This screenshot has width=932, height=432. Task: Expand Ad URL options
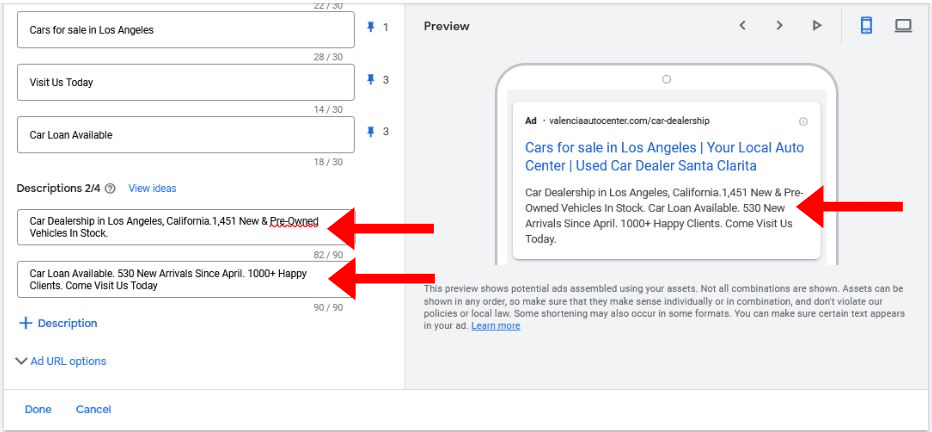[61, 361]
